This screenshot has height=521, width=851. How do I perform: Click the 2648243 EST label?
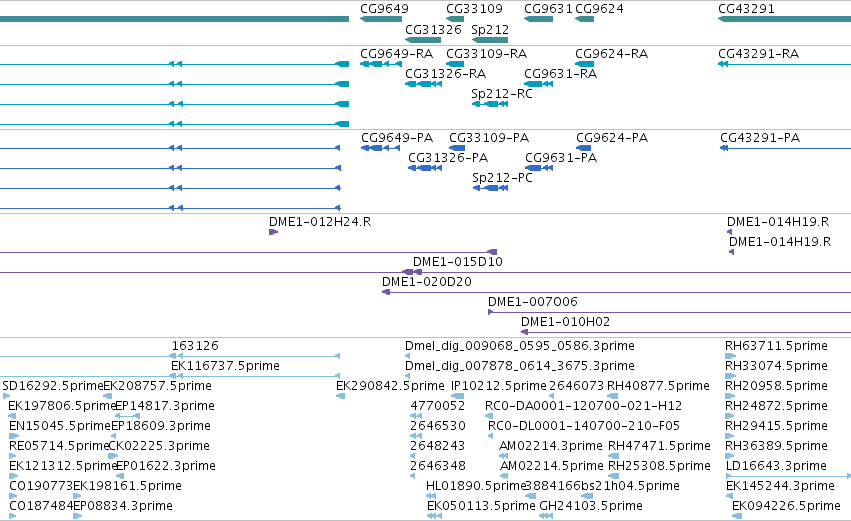point(438,447)
